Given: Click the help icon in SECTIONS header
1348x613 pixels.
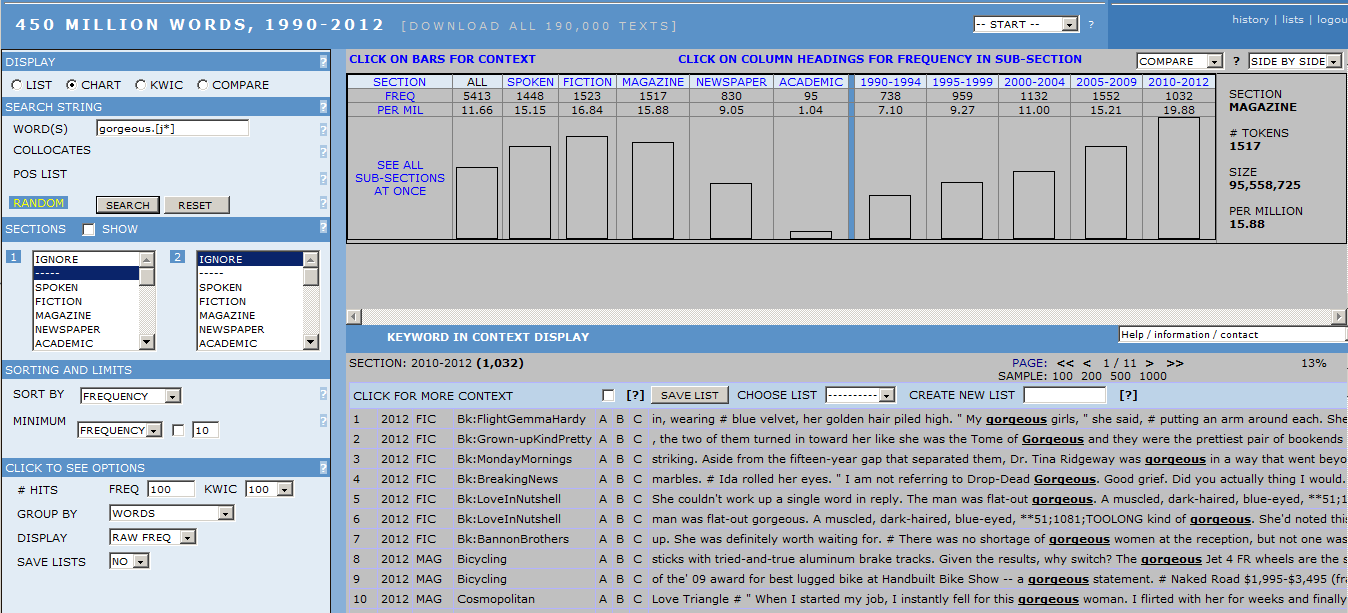Looking at the screenshot, I should [x=323, y=228].
